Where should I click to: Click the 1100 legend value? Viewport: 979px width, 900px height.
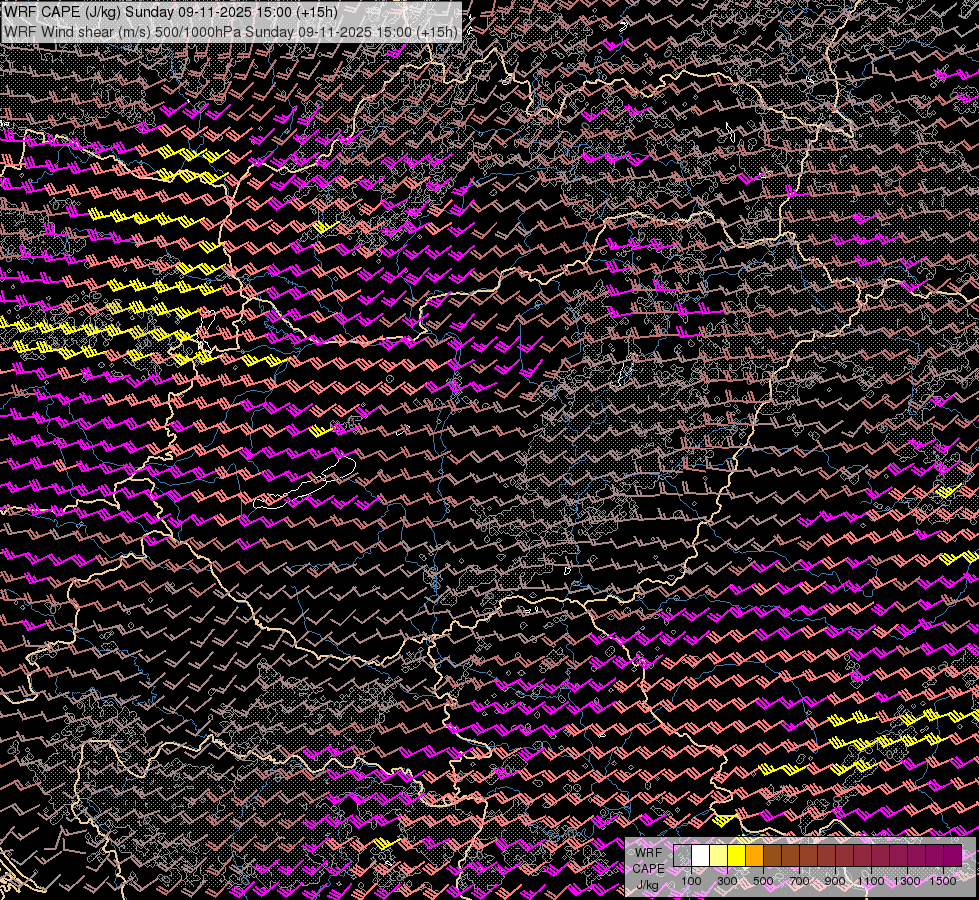(871, 881)
